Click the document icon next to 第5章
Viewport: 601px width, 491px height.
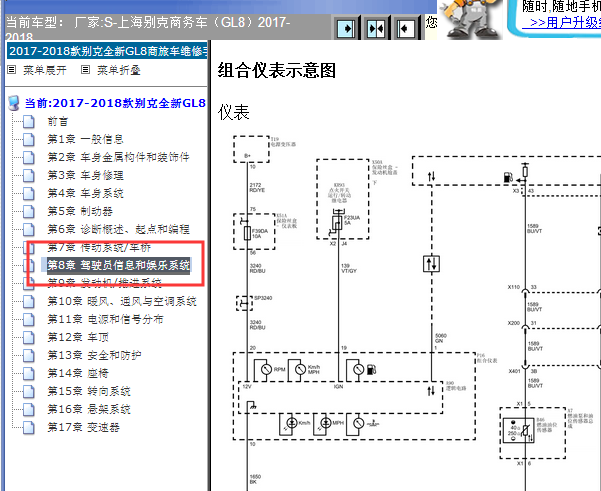click(x=29, y=212)
